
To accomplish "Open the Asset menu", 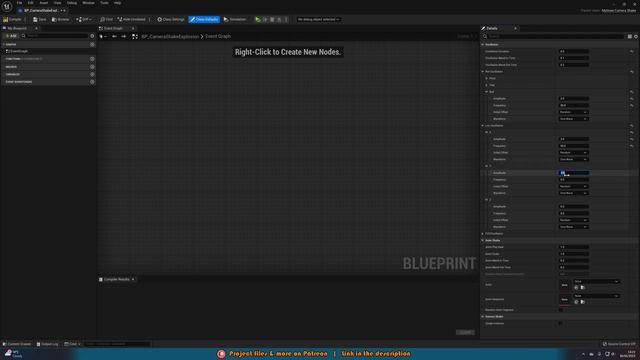I will tap(43, 3).
